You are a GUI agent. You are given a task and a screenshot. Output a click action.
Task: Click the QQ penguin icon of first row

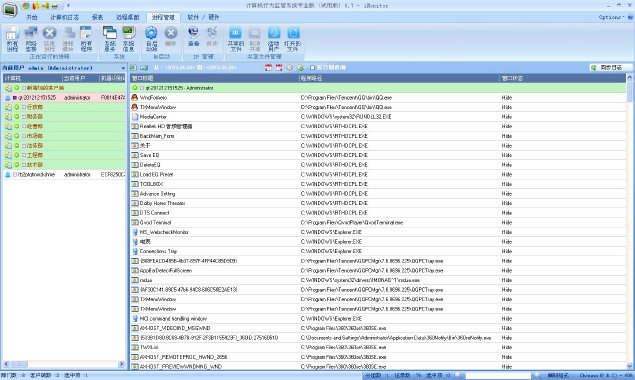point(135,98)
